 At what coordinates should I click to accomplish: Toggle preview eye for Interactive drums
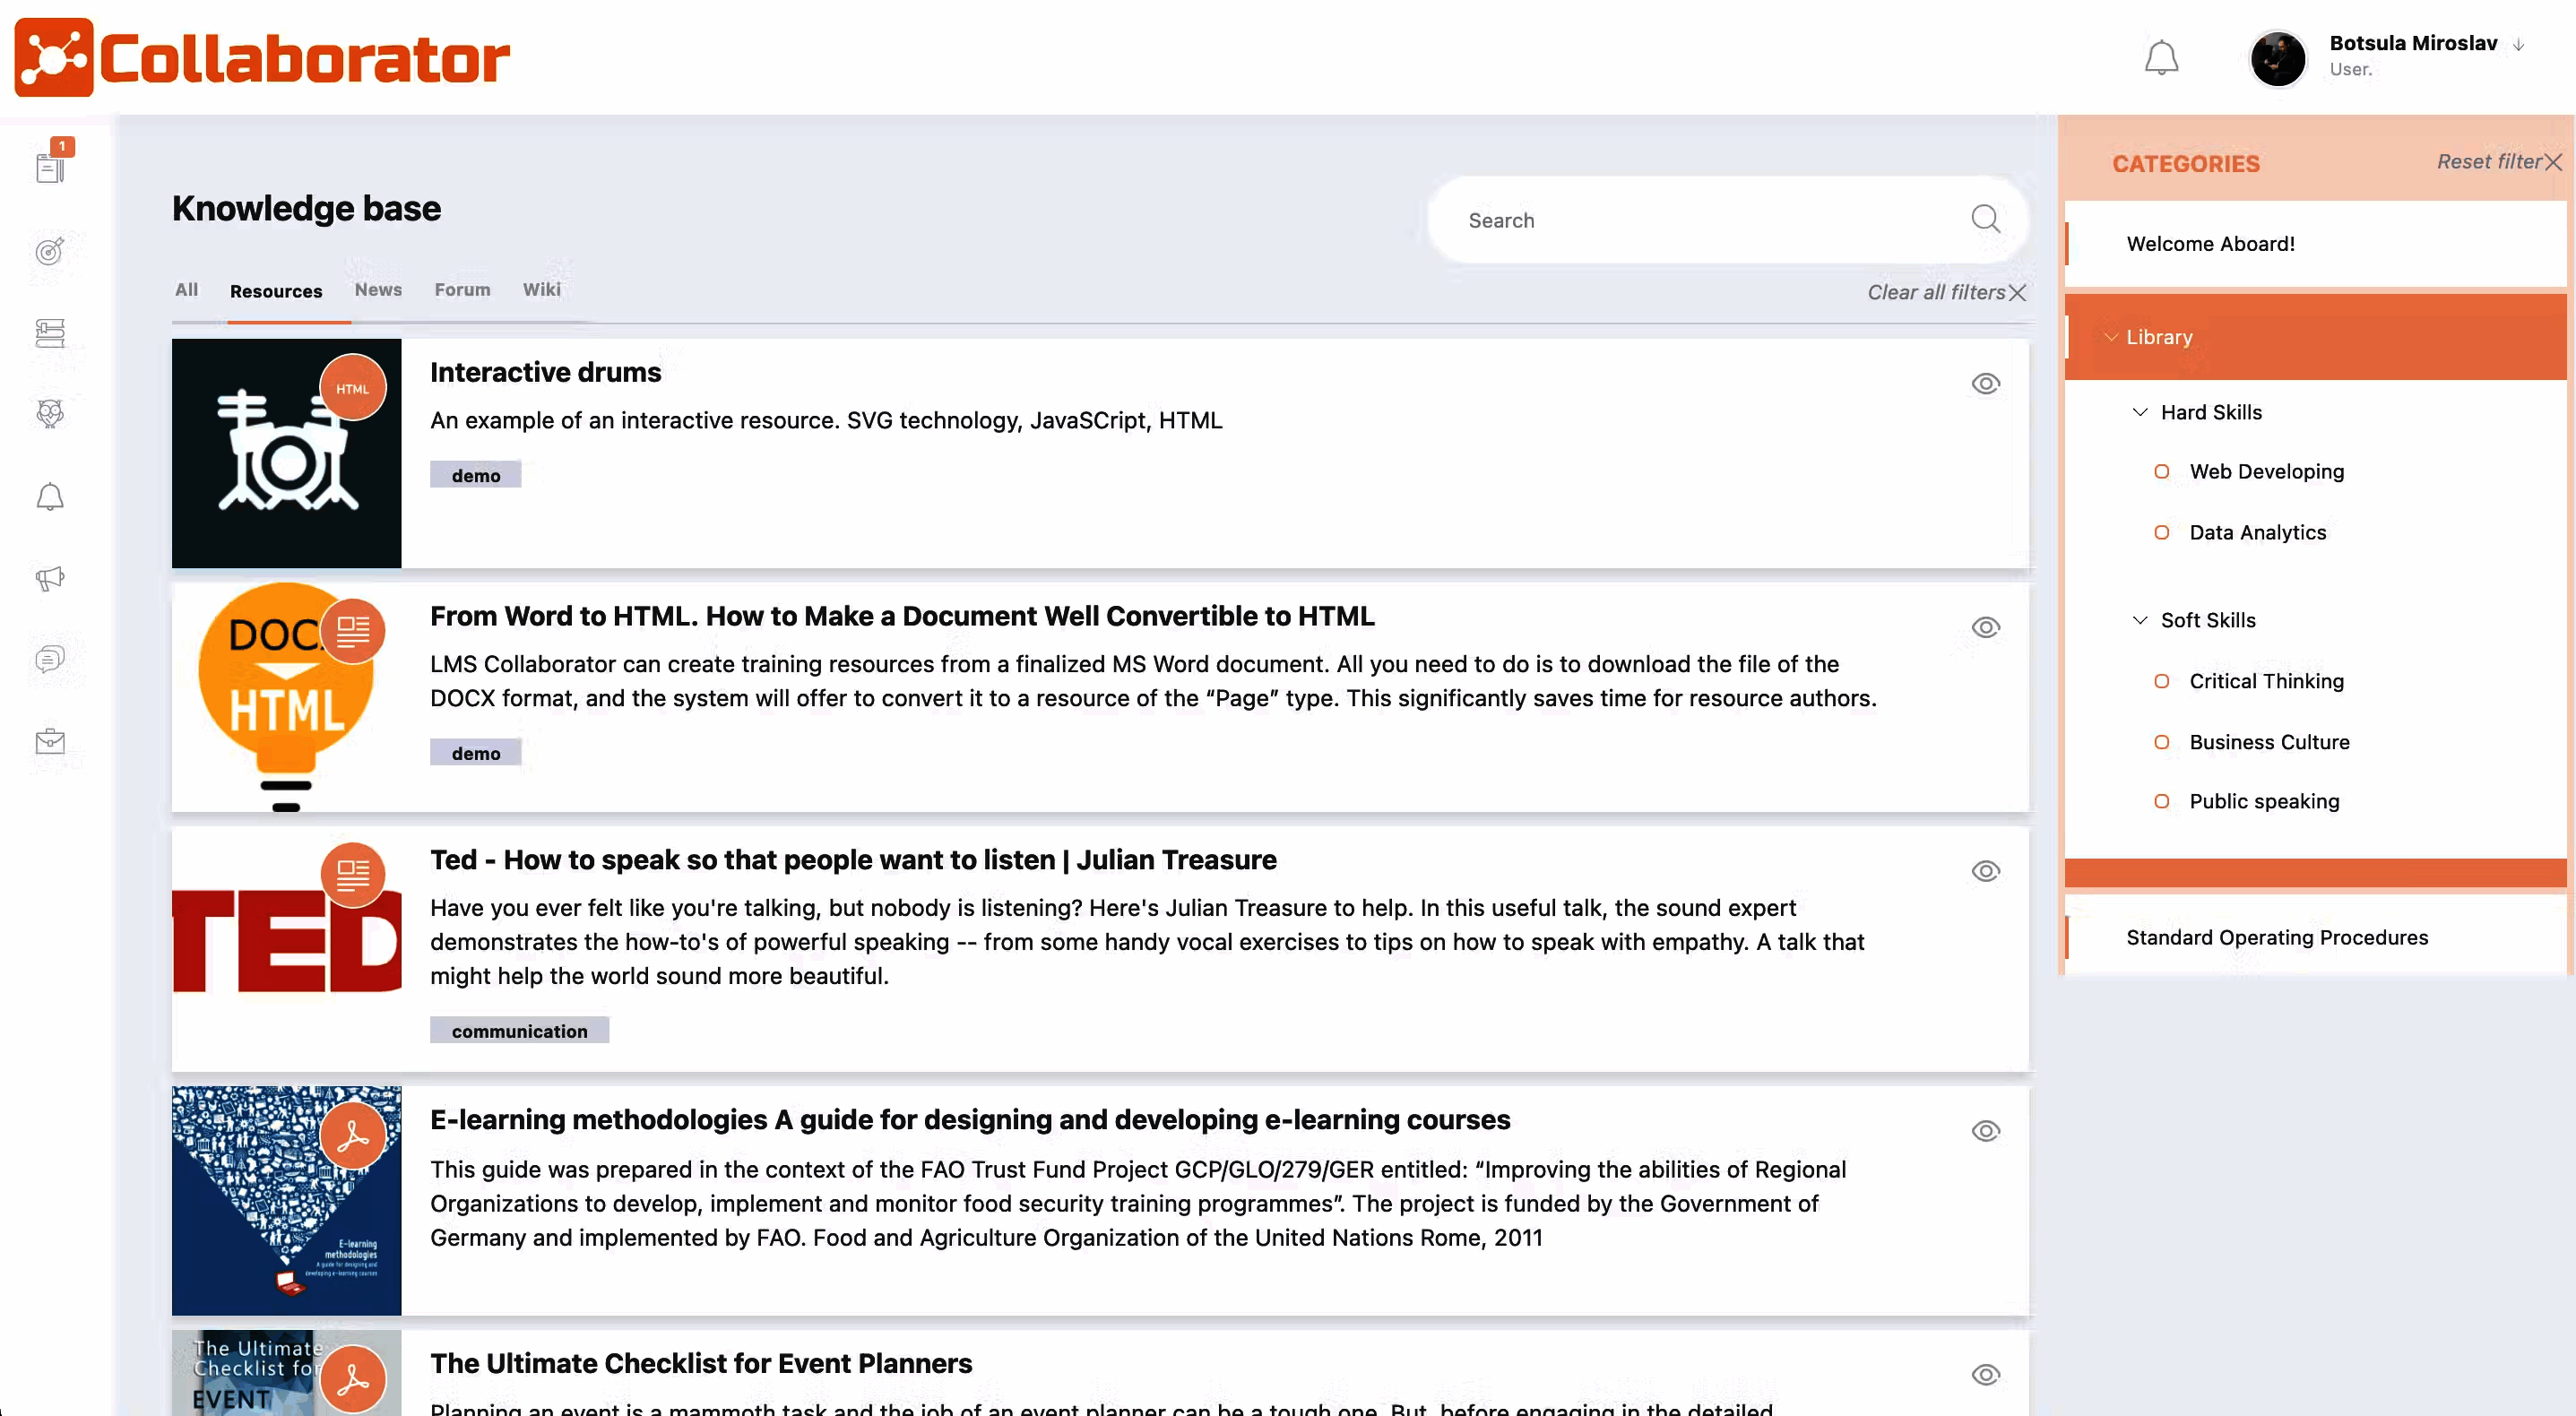1986,383
